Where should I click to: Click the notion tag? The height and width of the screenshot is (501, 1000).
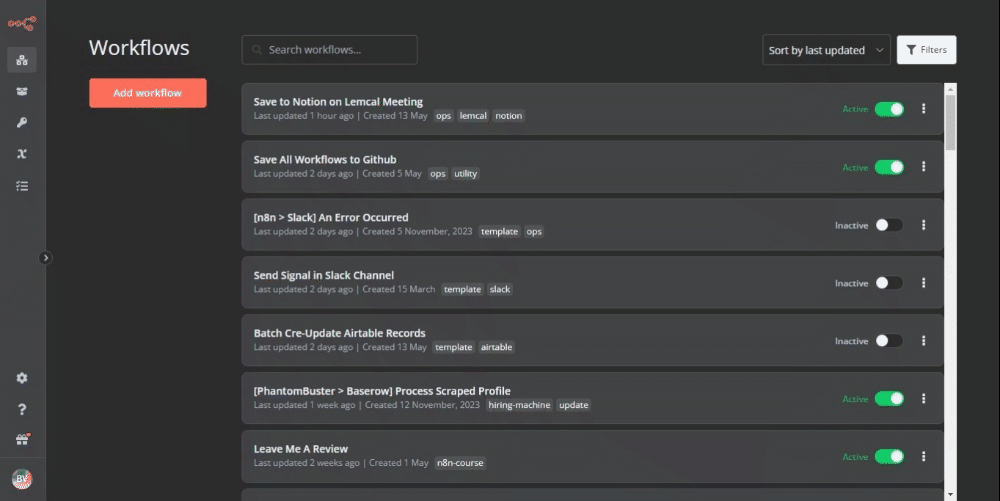click(x=509, y=115)
